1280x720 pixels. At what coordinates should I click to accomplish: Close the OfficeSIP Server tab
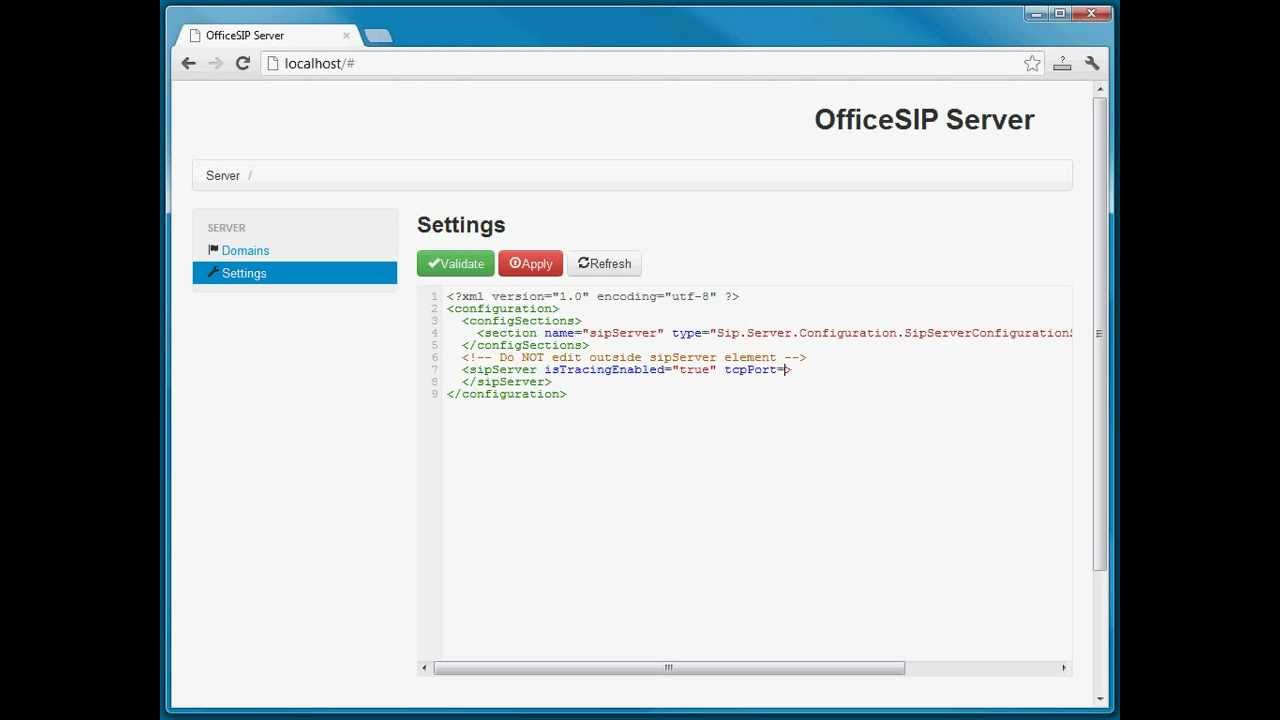346,35
